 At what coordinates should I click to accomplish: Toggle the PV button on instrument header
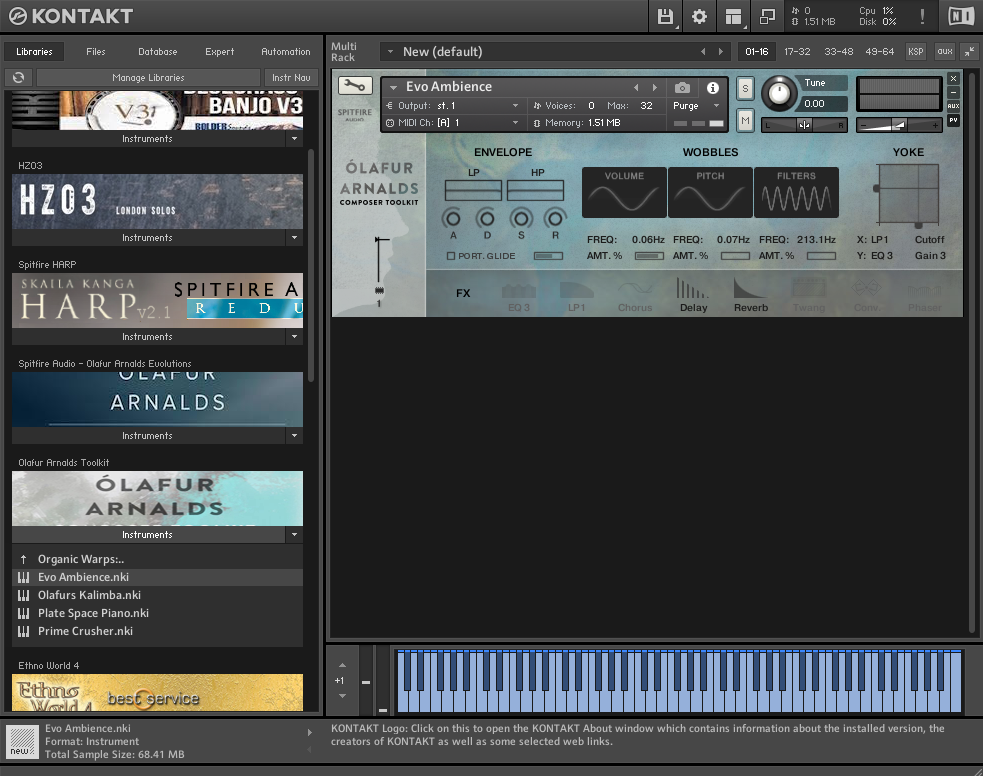point(953,120)
